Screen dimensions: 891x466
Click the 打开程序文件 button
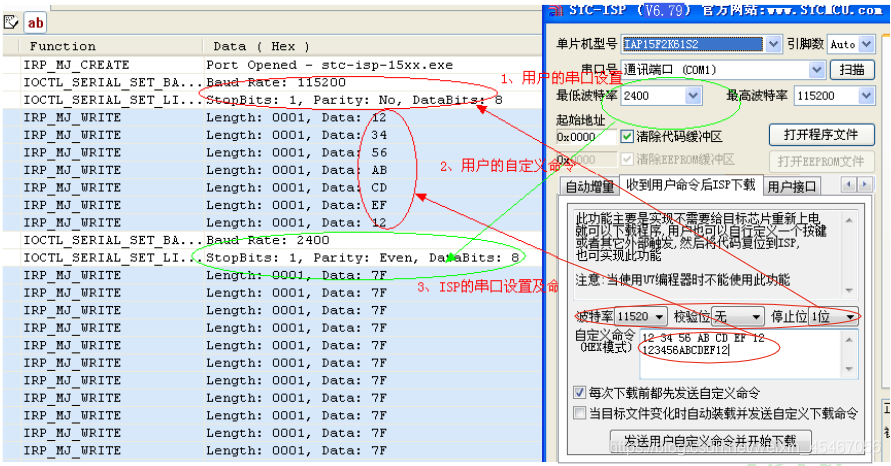(821, 135)
